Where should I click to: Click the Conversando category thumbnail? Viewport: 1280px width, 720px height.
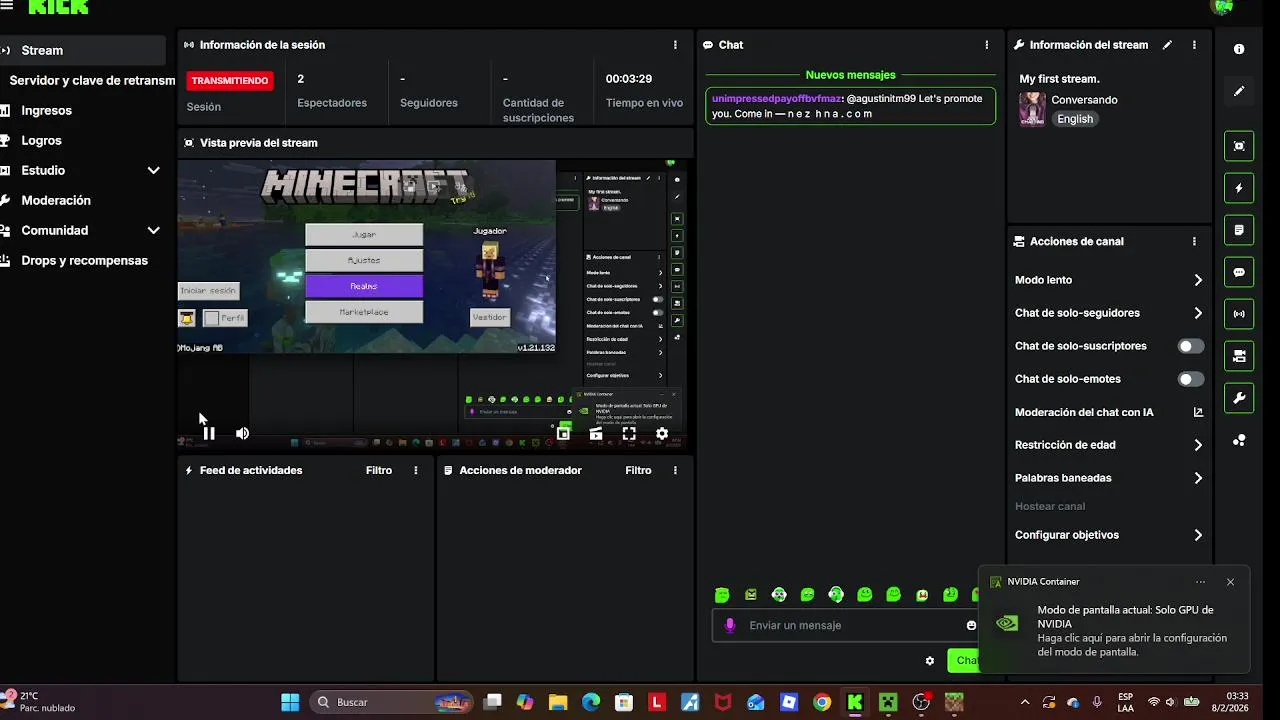tap(1032, 109)
